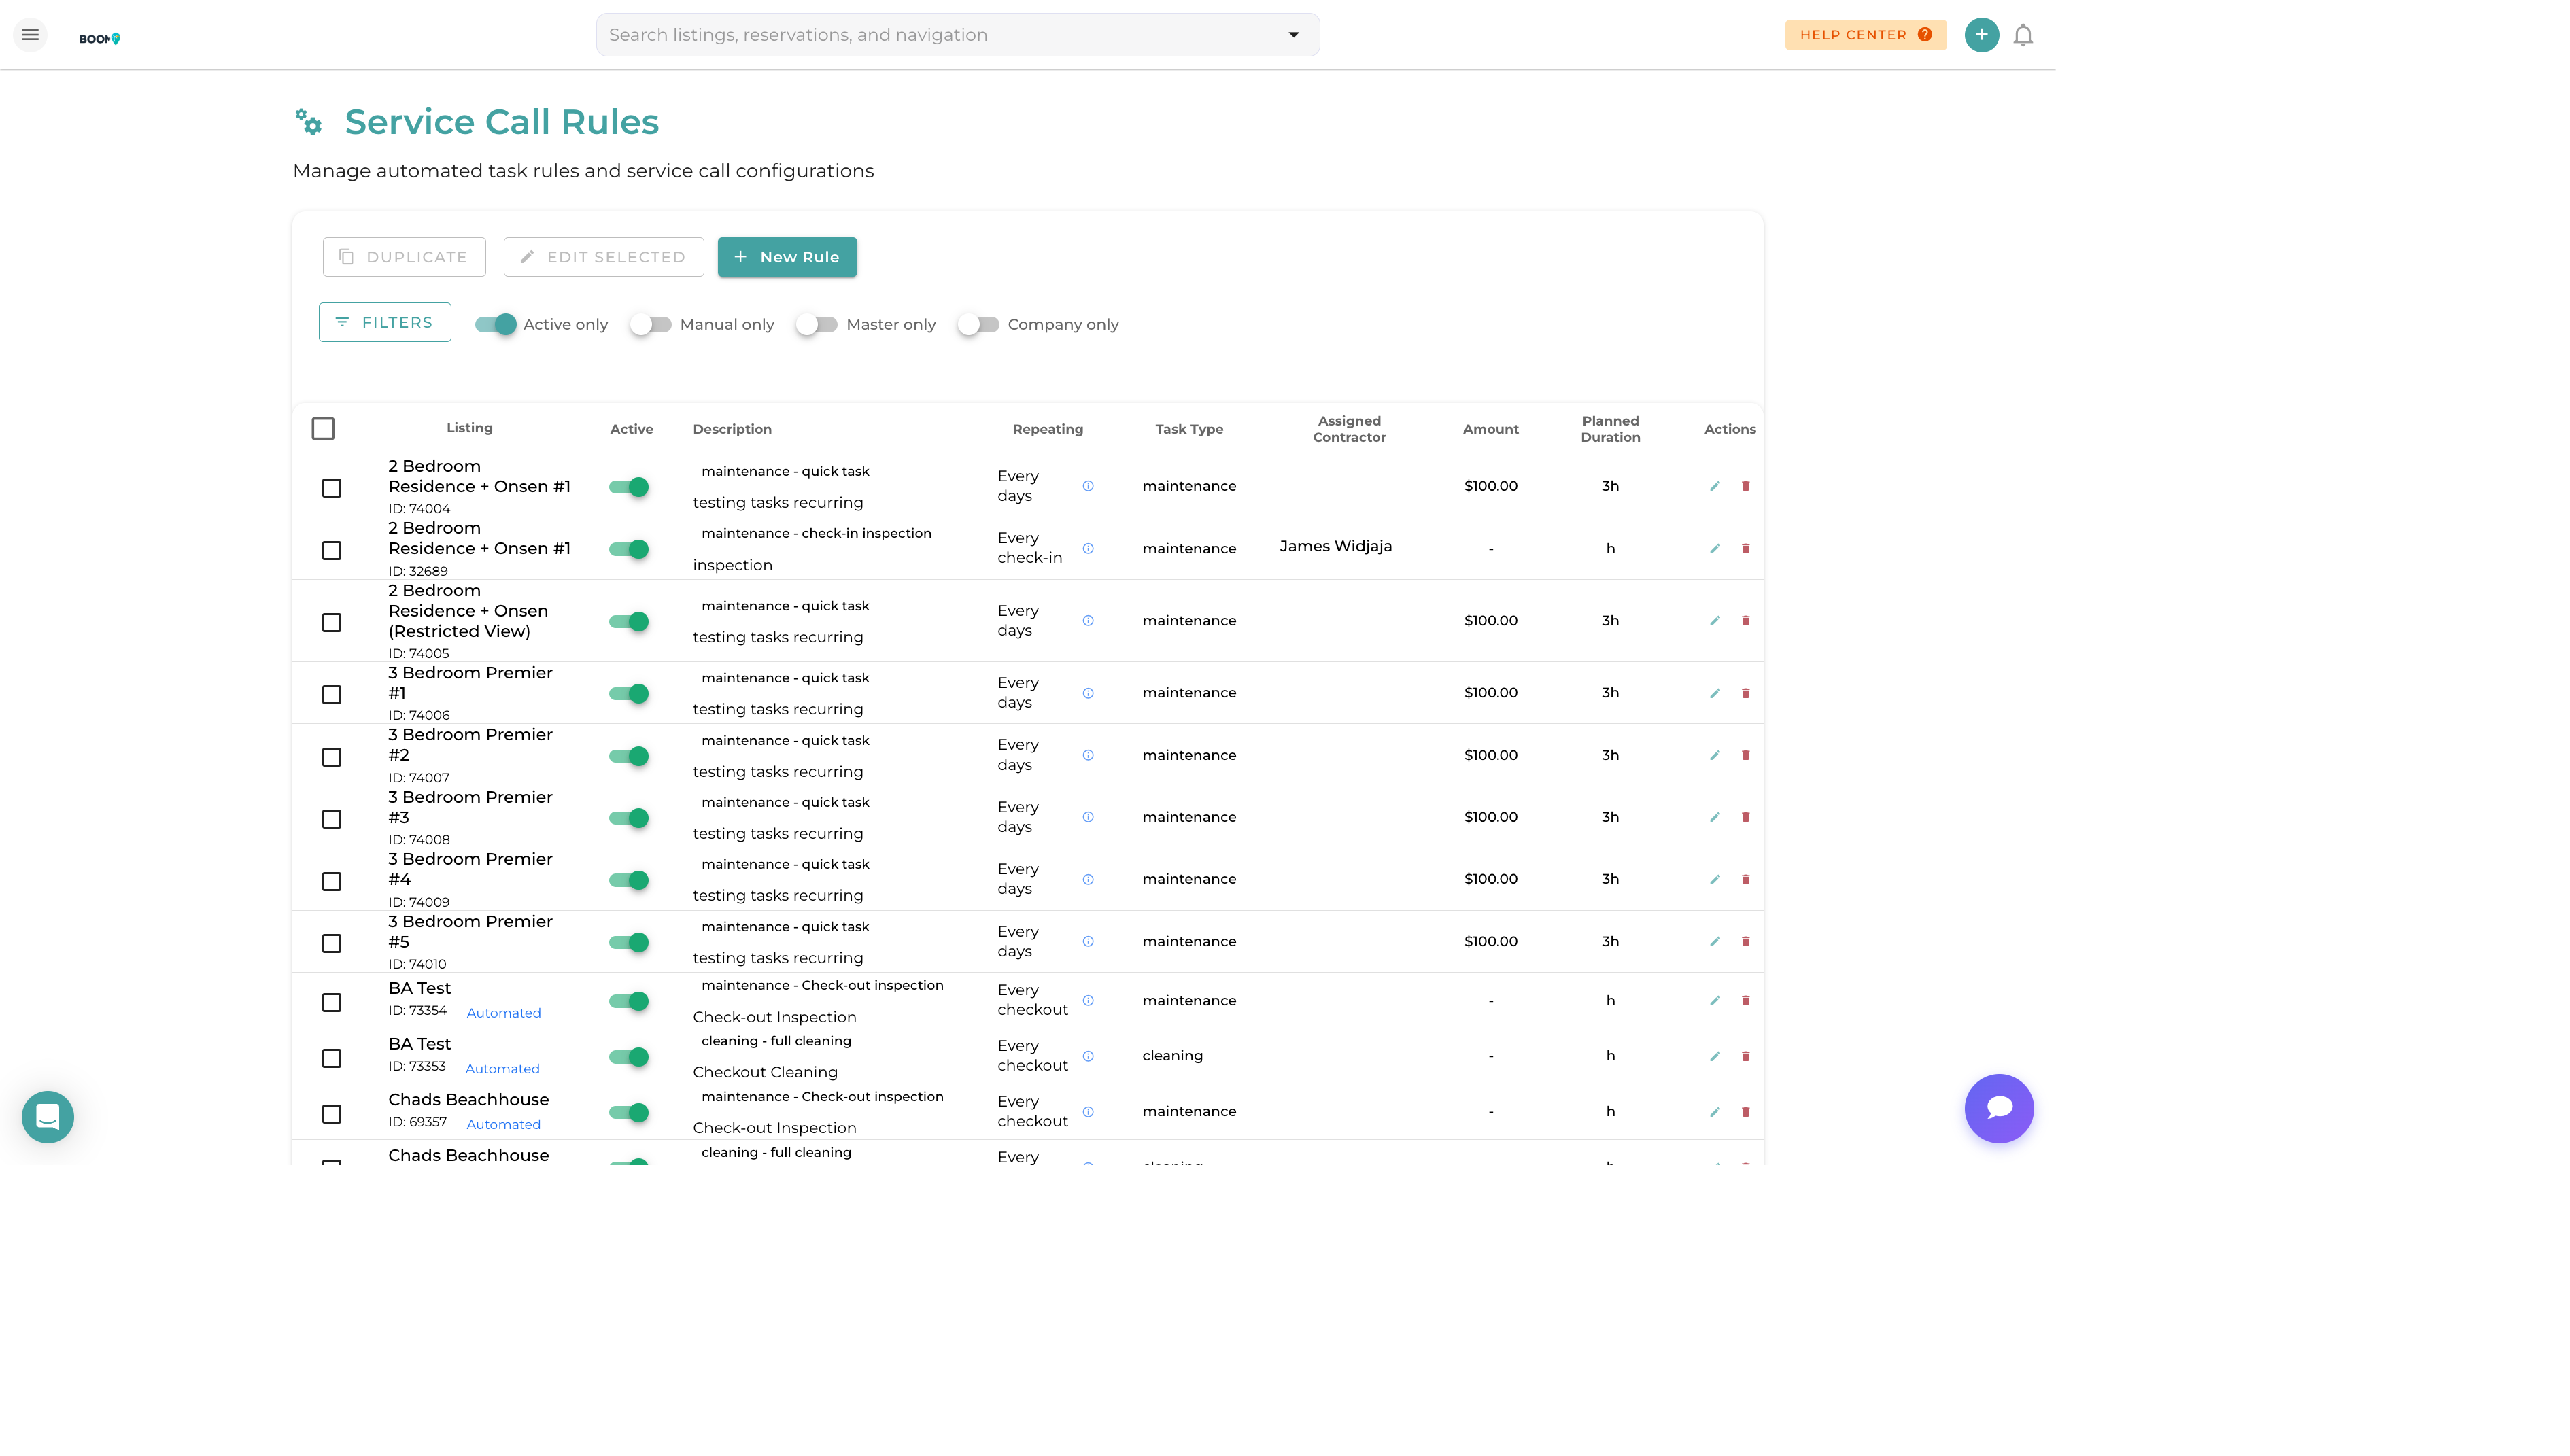This screenshot has width=2570, height=1456.
Task: Click the Duplicate button
Action: point(404,256)
